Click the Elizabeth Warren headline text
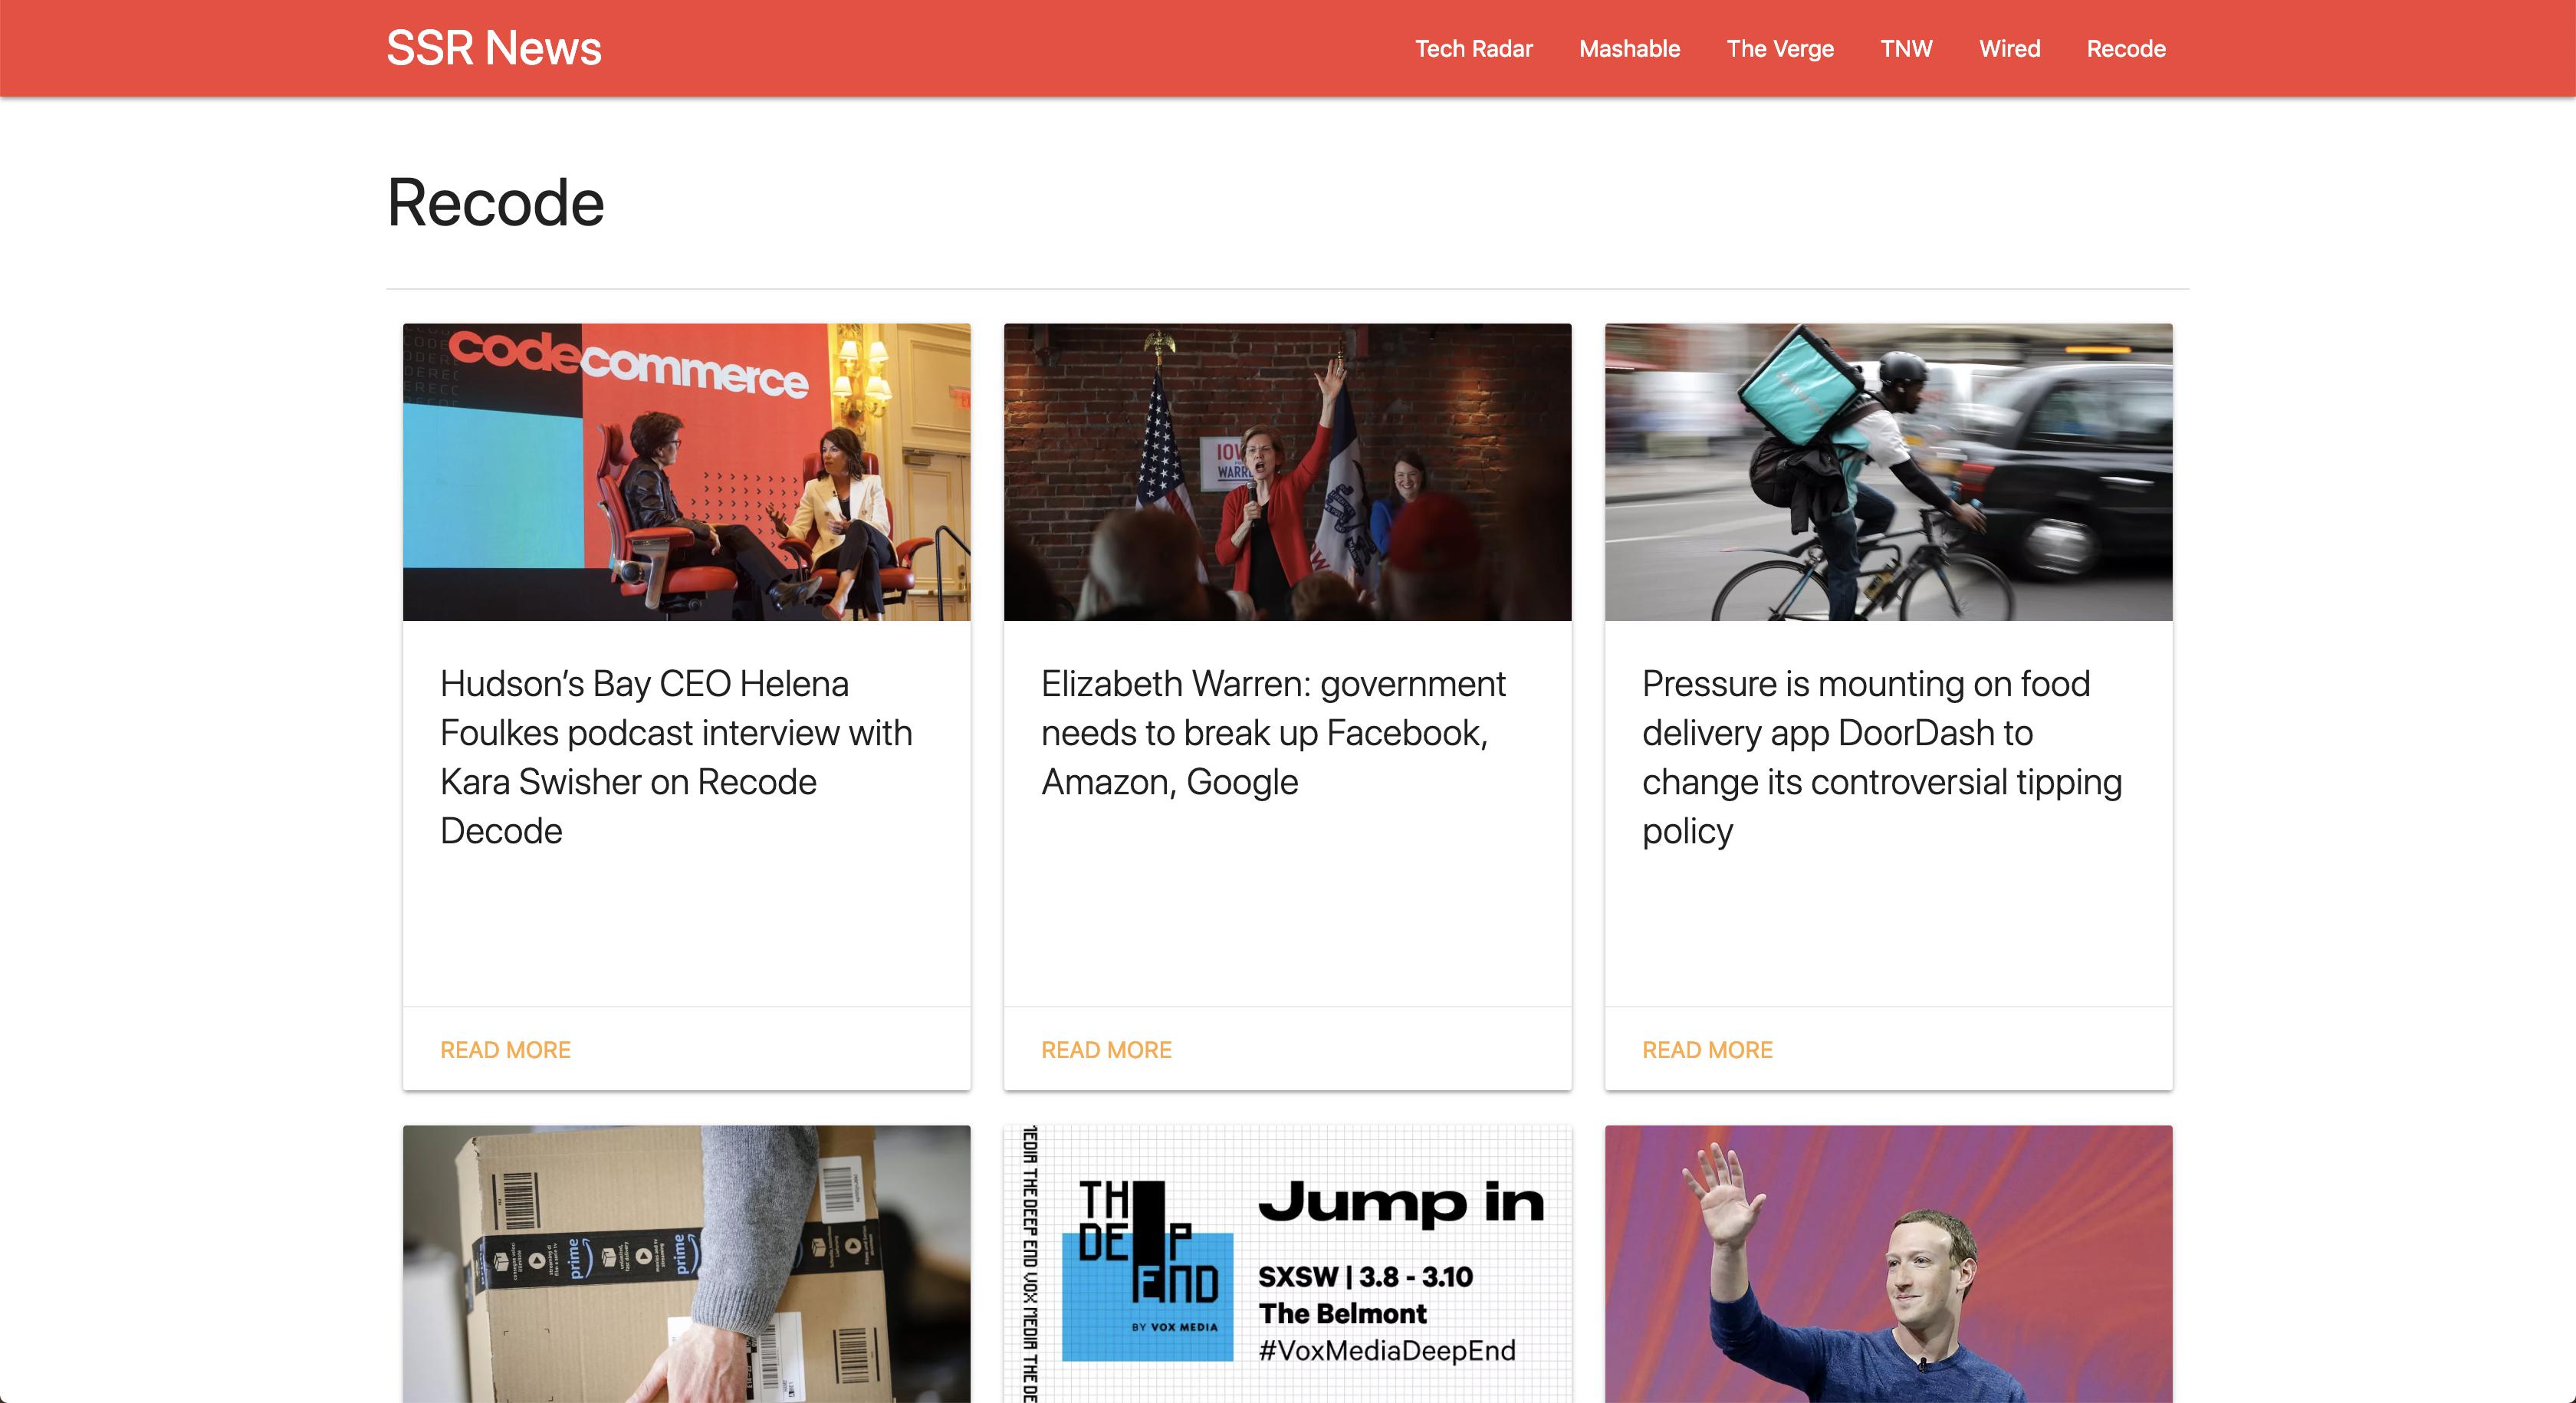Viewport: 2576px width, 1403px height. [x=1273, y=733]
